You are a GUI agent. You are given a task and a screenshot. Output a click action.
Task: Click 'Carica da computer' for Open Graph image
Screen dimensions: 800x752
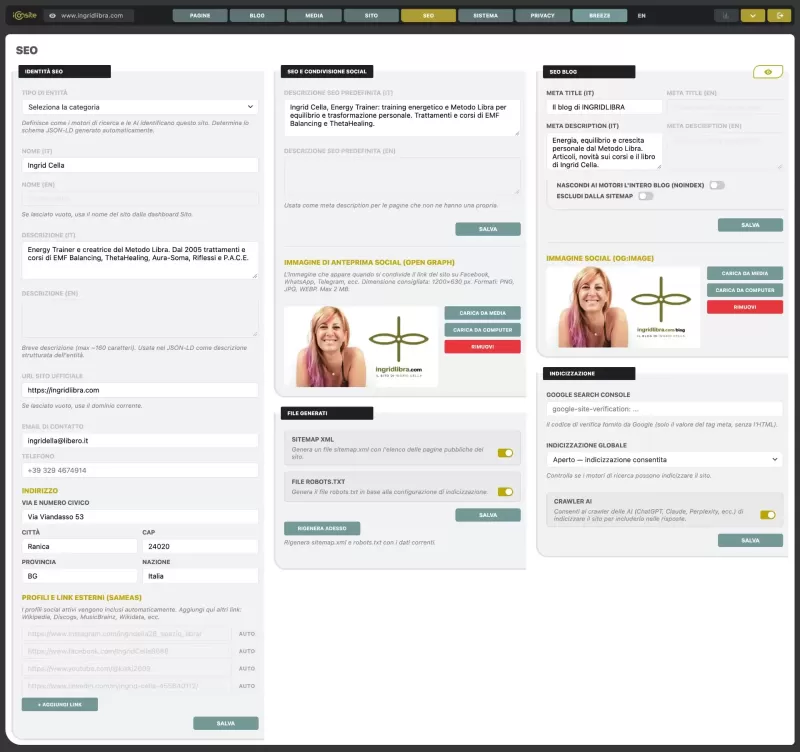pyautogui.click(x=482, y=330)
